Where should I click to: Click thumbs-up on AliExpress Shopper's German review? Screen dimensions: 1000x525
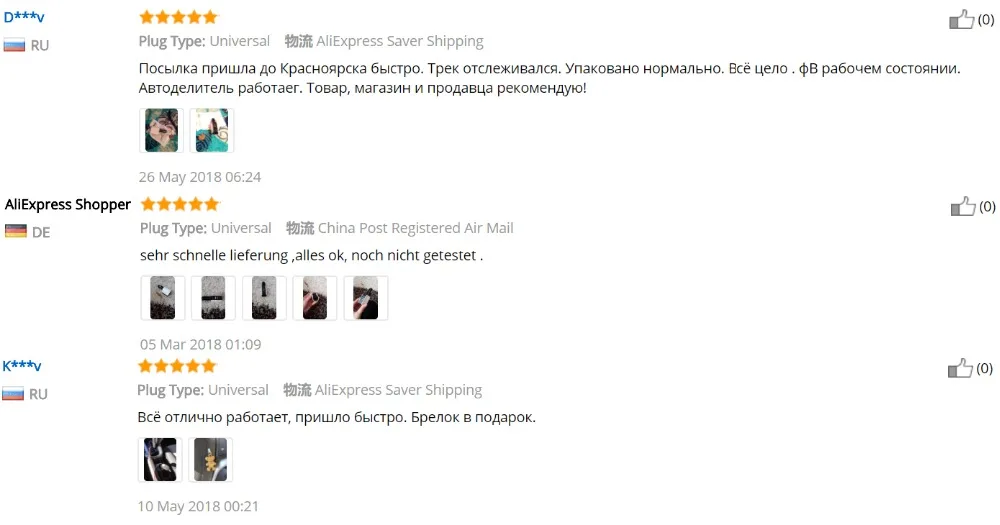963,207
